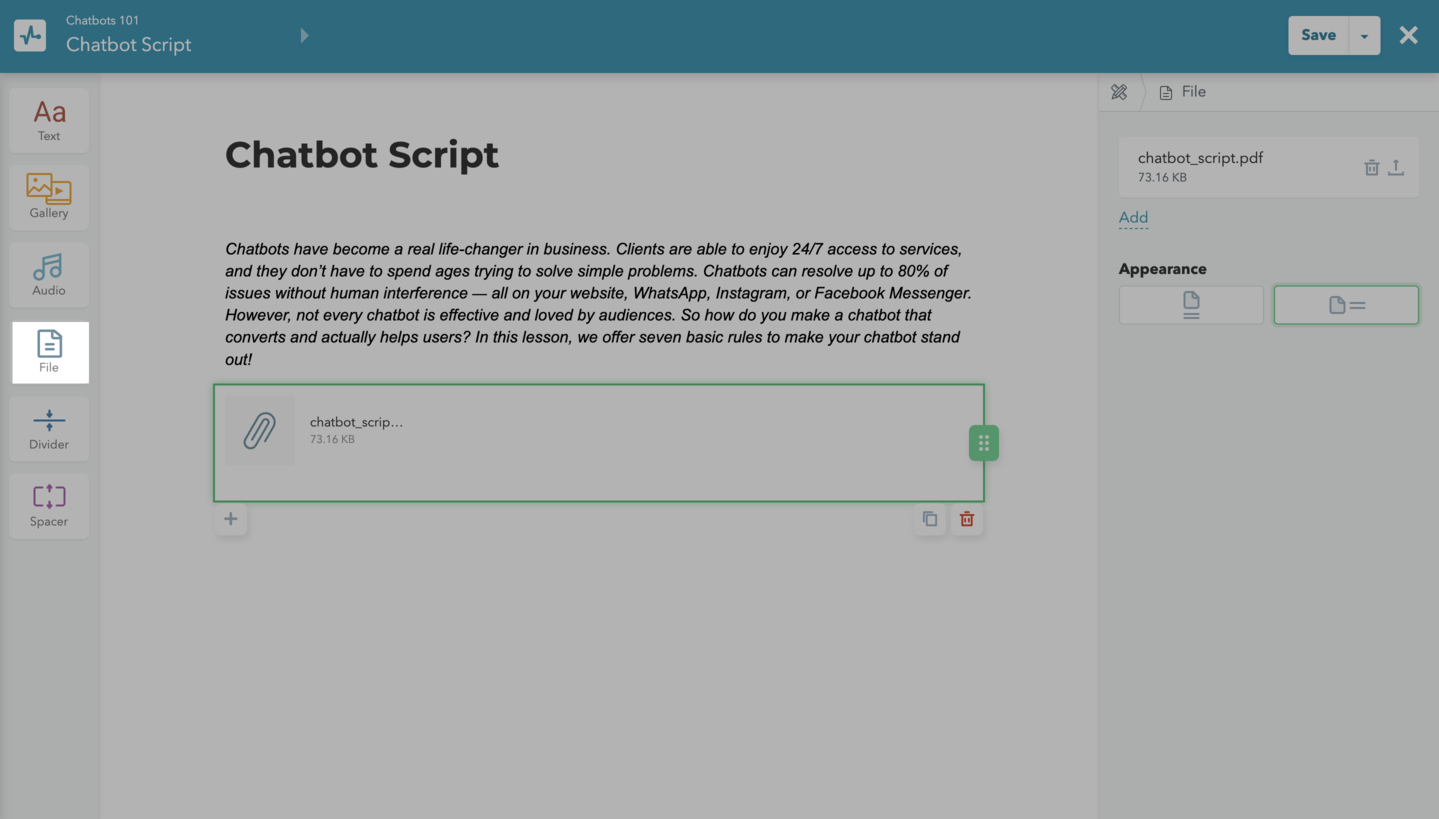Delete chatbot_script.pdf in the right panel

[x=1371, y=168]
